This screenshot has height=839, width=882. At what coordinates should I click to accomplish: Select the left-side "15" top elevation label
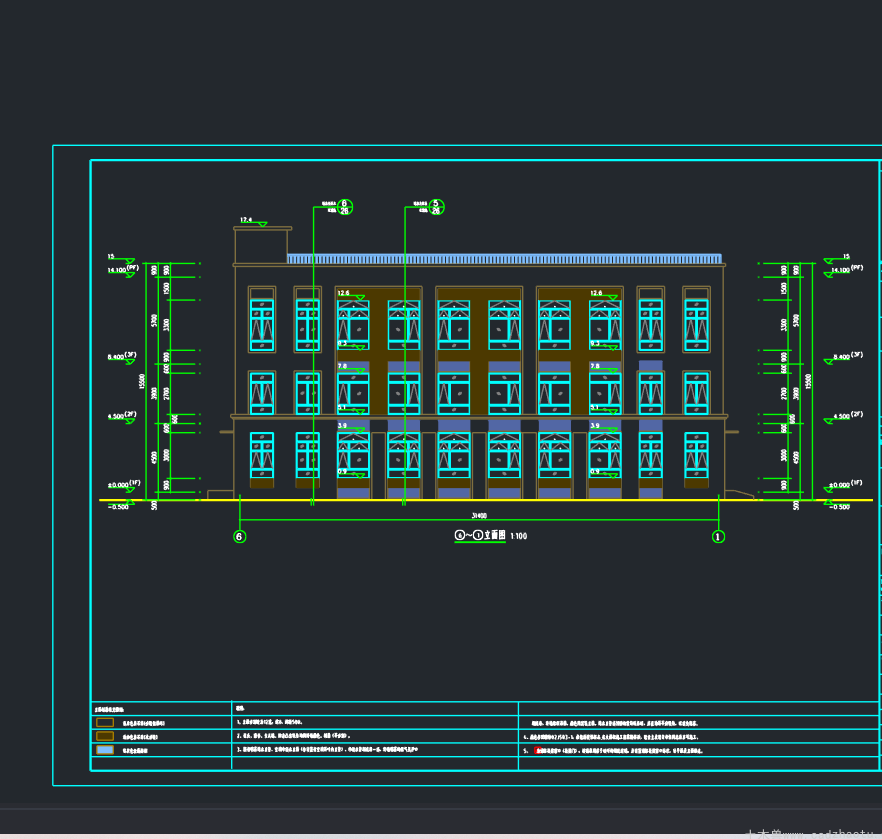pyautogui.click(x=111, y=256)
